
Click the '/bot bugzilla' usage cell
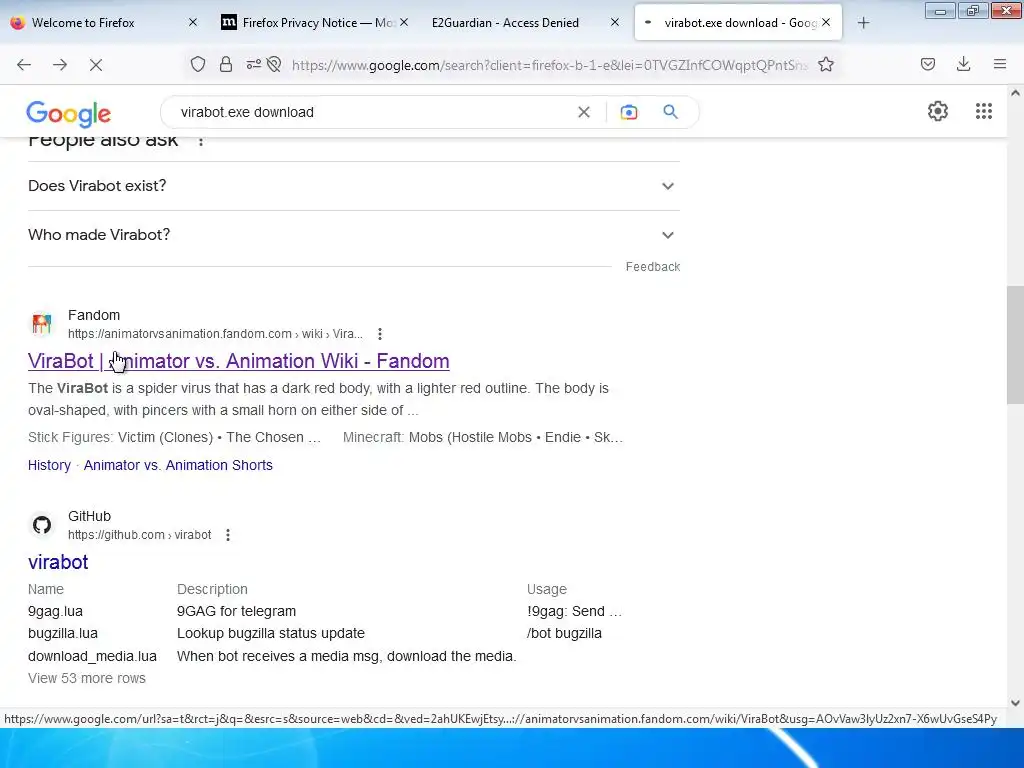[x=564, y=633]
